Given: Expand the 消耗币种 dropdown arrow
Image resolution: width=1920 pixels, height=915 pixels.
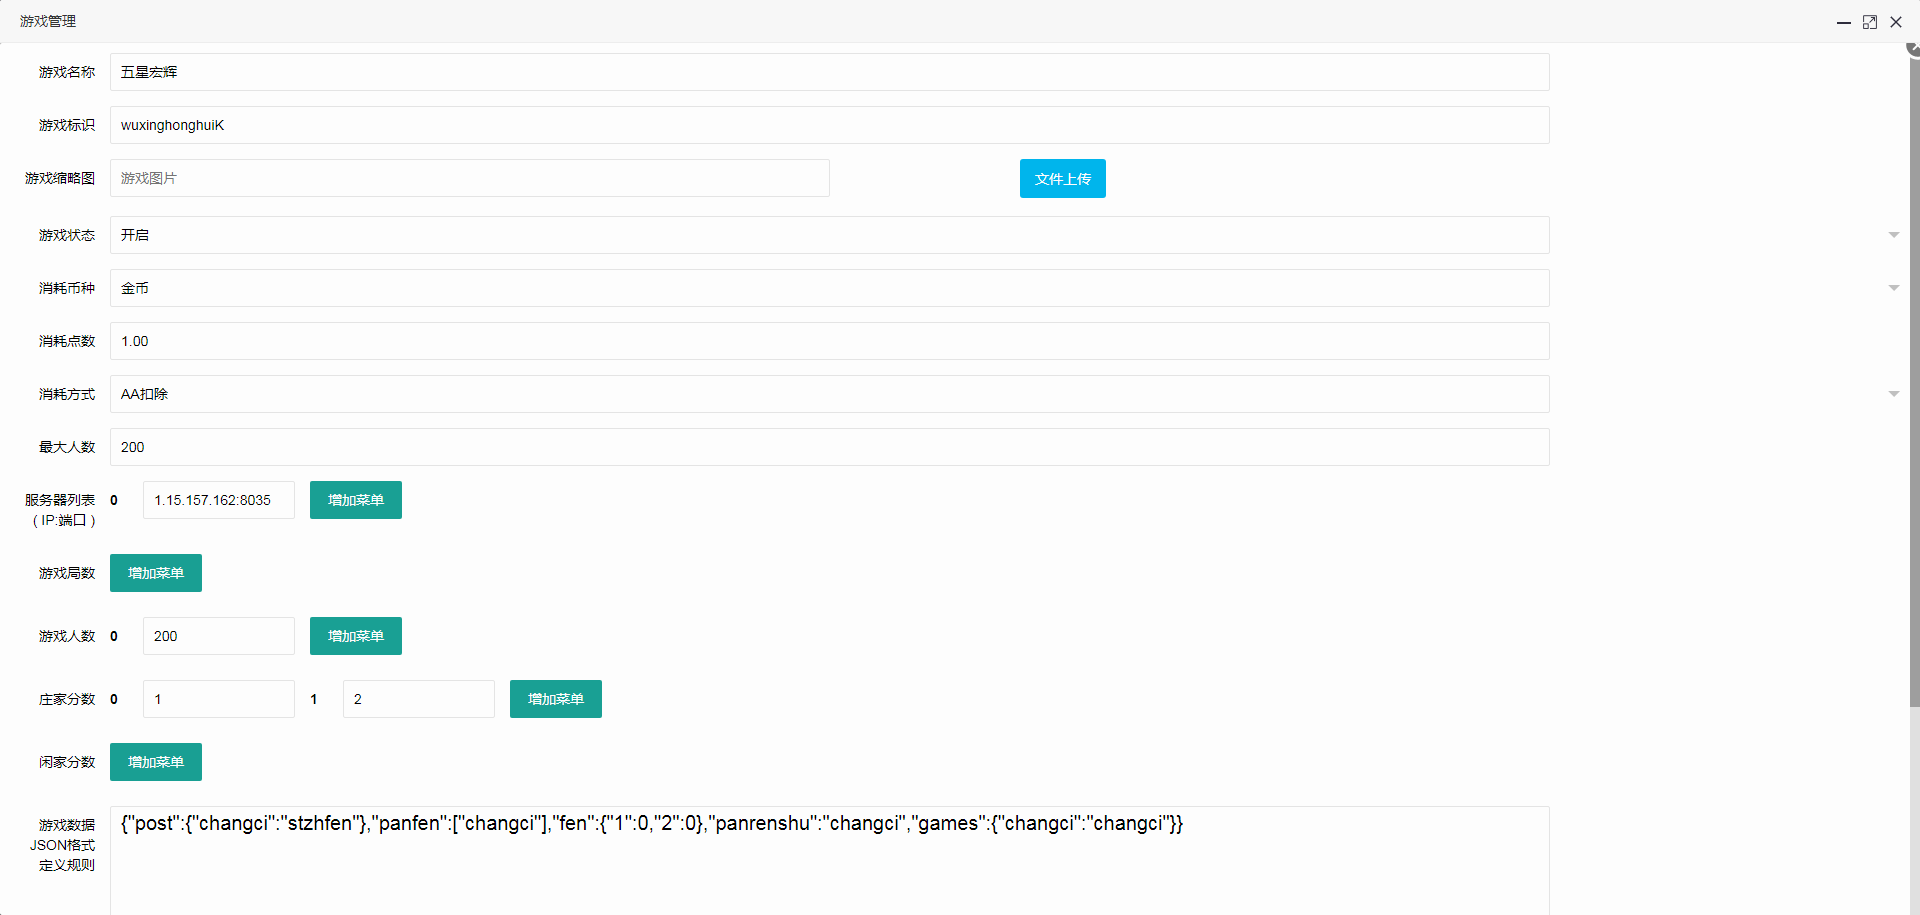Looking at the screenshot, I should [x=1893, y=288].
